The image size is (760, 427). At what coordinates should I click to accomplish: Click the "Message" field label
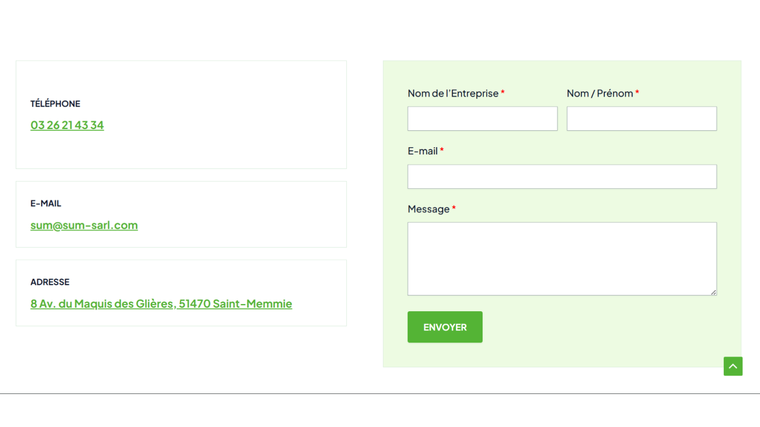429,209
